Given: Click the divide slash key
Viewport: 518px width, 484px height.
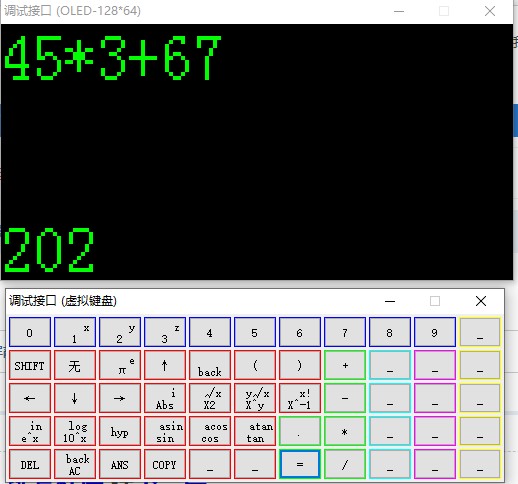Looking at the screenshot, I should tap(345, 464).
